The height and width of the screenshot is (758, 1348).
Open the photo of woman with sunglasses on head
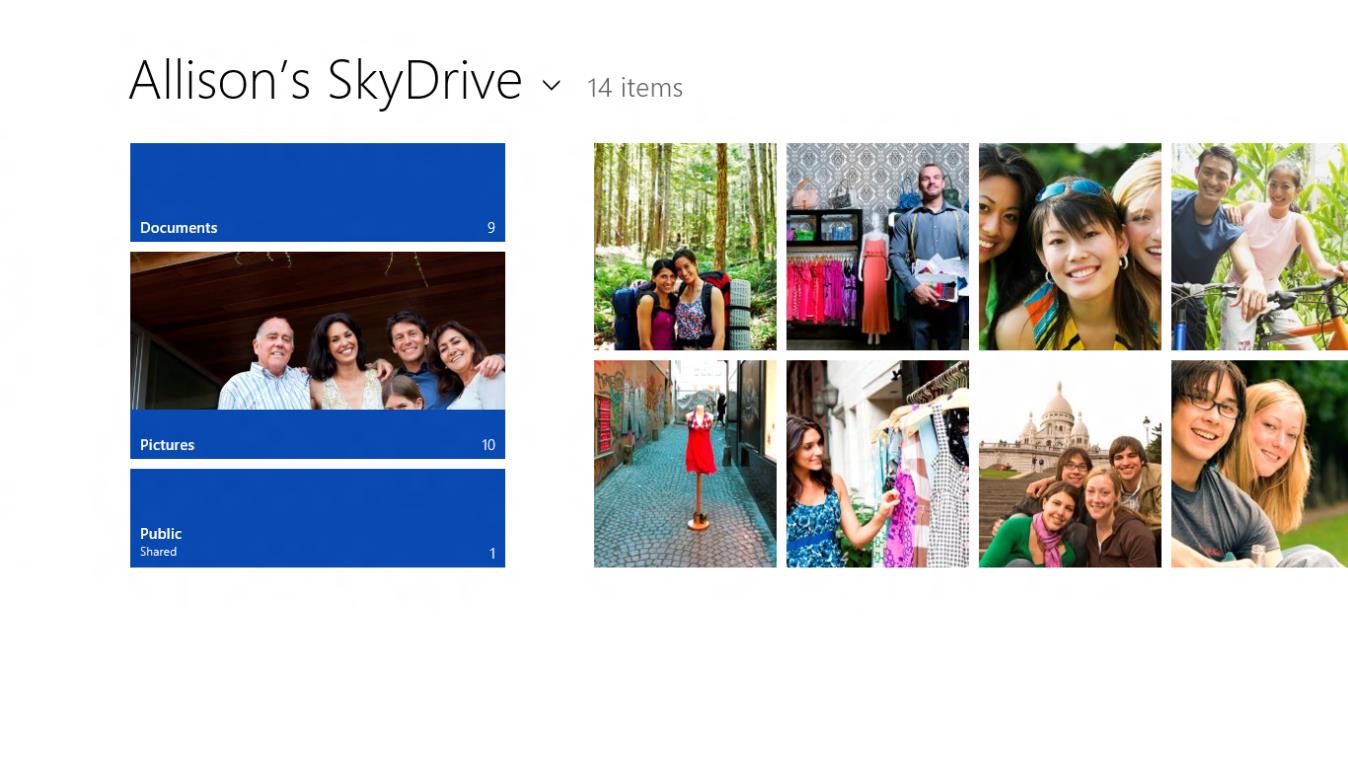point(1070,246)
